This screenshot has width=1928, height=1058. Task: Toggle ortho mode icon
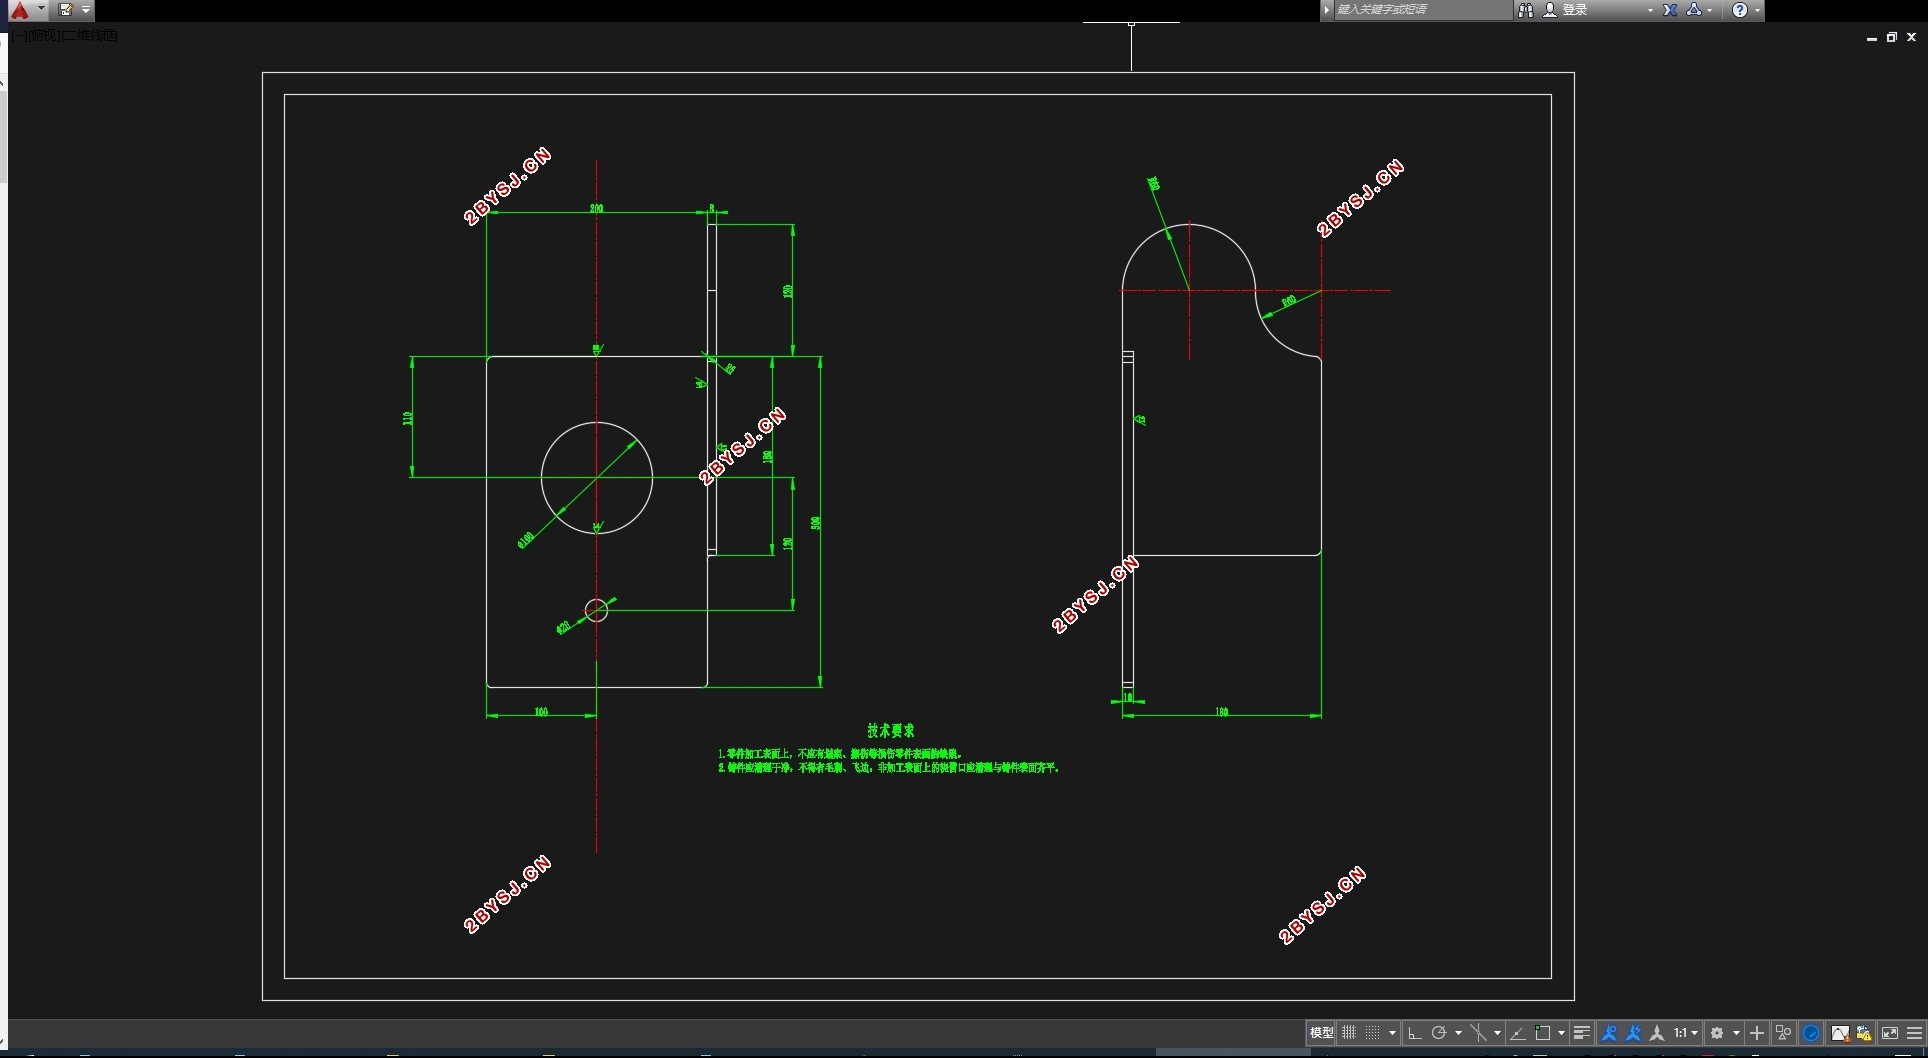[1414, 1033]
